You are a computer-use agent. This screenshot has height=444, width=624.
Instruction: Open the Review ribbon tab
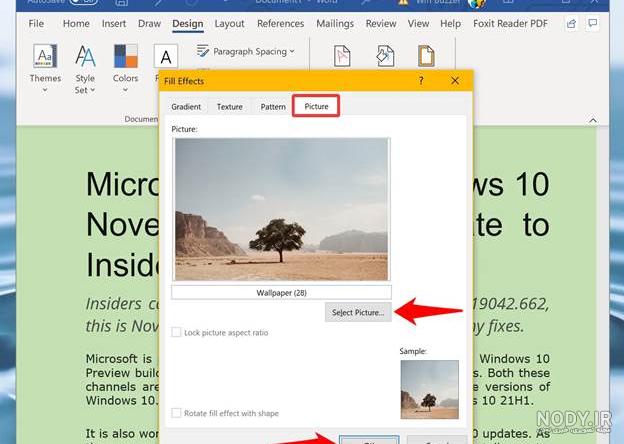[381, 23]
